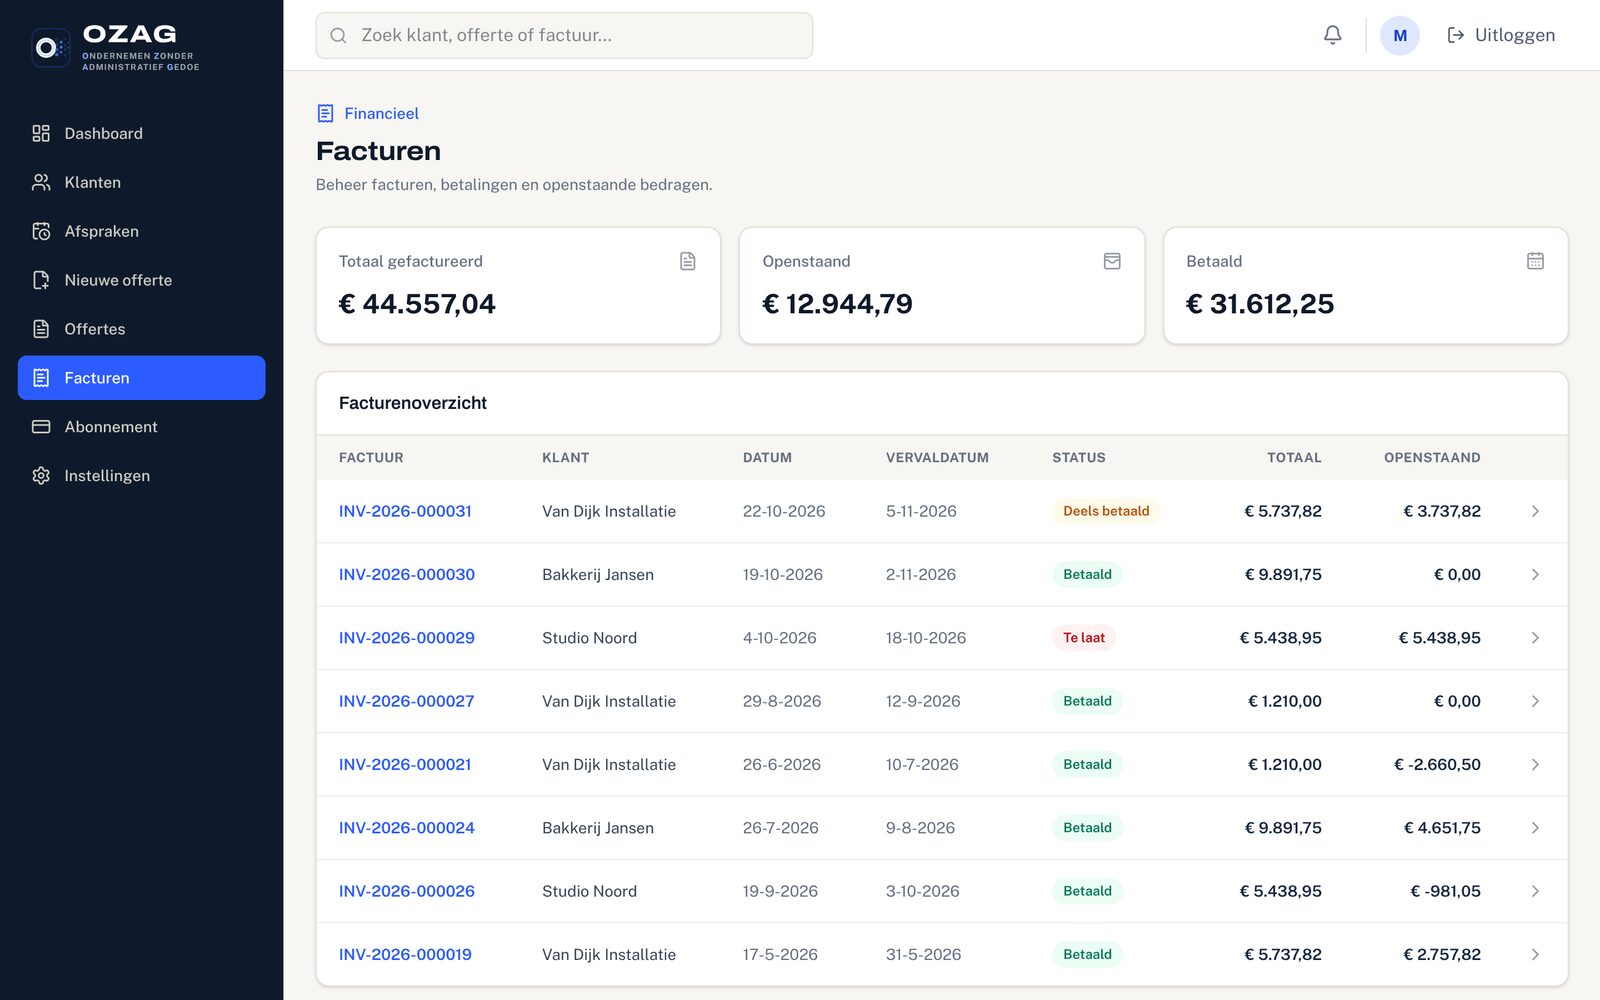
Task: Expand row INV-2026-000029 chevron
Action: tap(1535, 638)
